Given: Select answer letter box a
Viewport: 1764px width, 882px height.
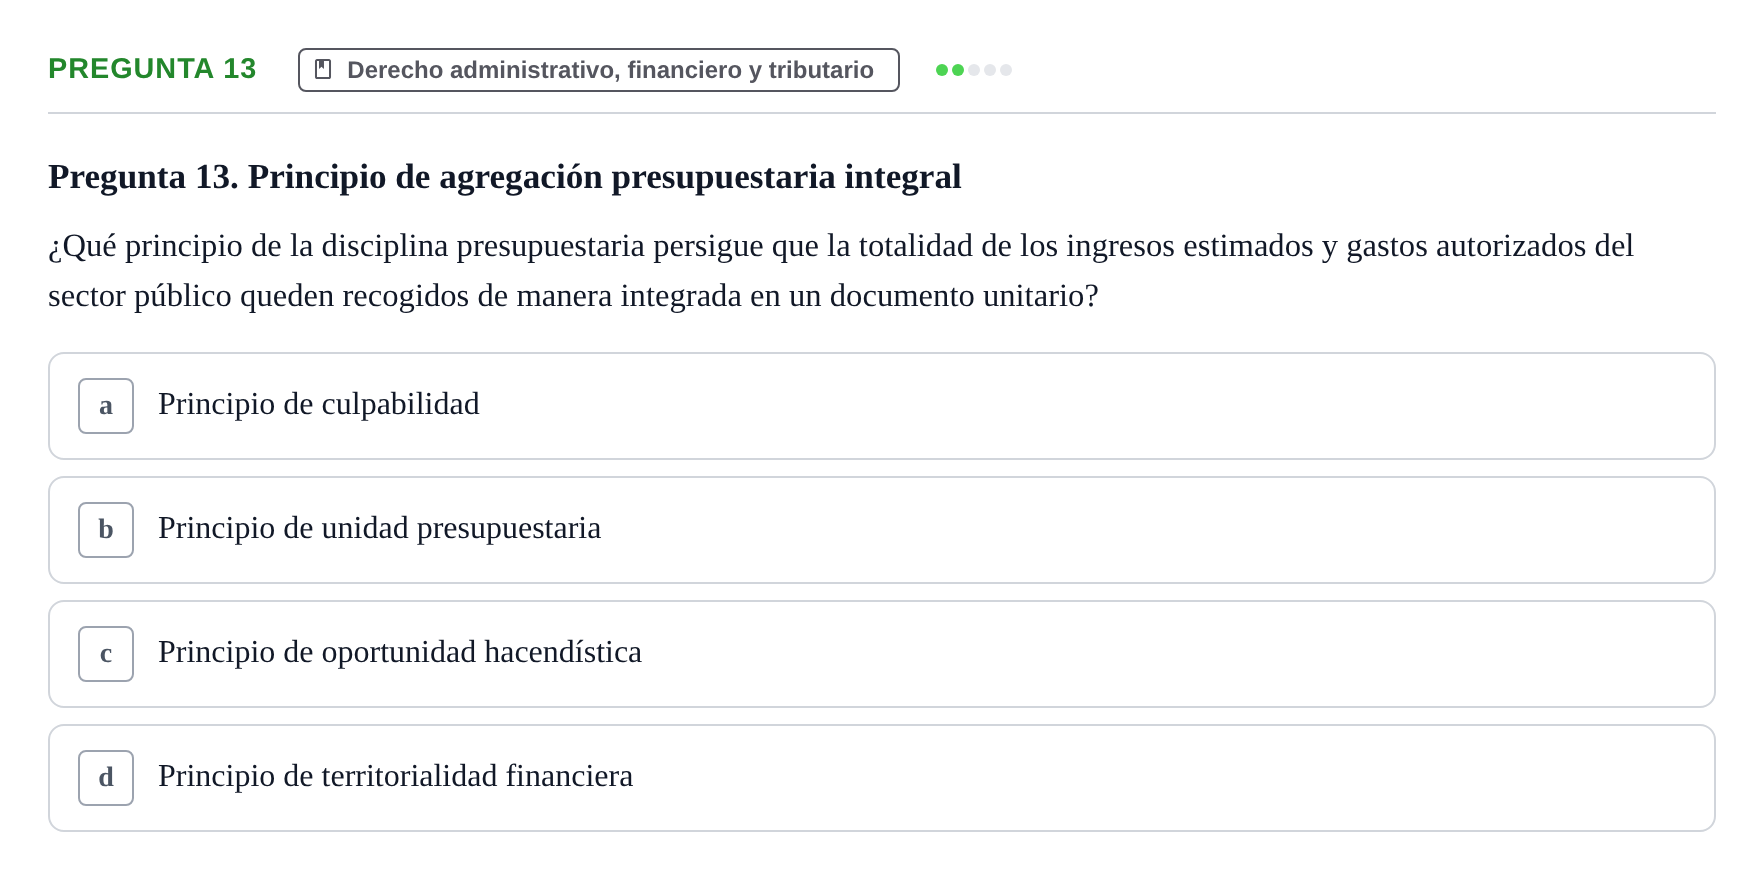Looking at the screenshot, I should click(x=106, y=406).
